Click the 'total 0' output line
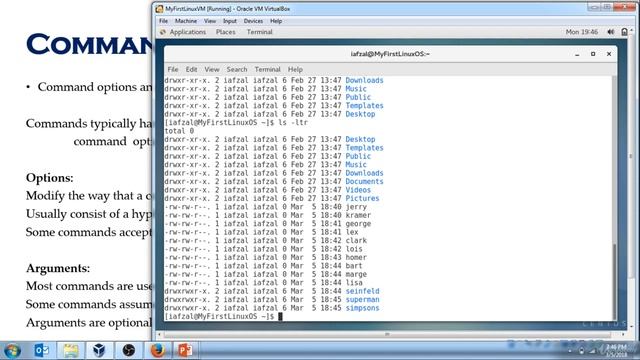 coord(179,131)
